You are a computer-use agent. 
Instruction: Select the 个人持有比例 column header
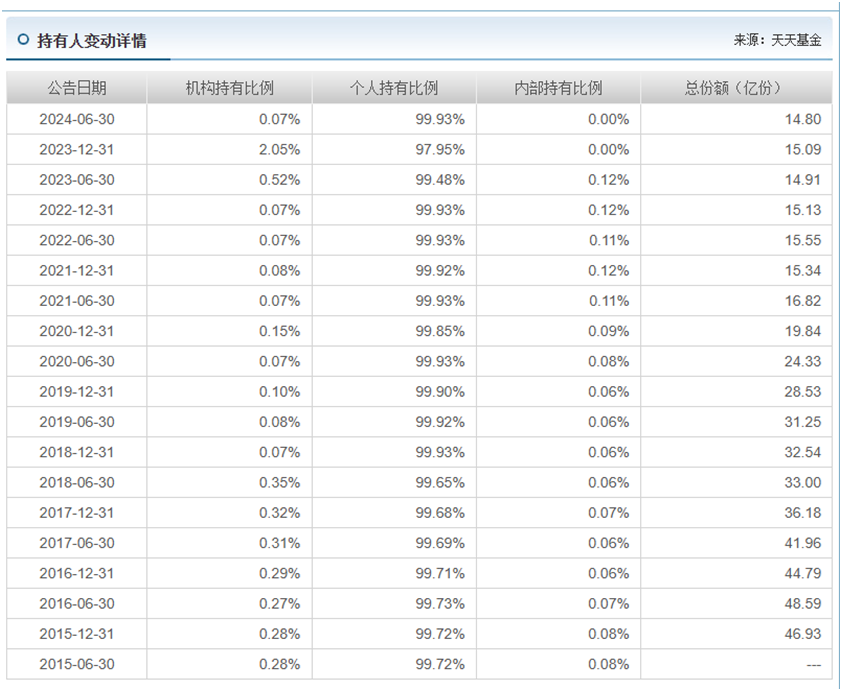pos(394,88)
